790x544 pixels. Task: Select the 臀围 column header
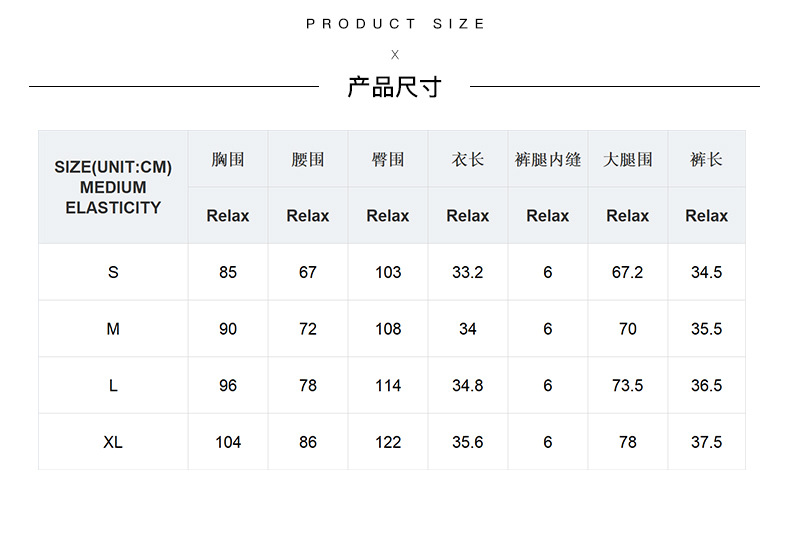tap(388, 159)
